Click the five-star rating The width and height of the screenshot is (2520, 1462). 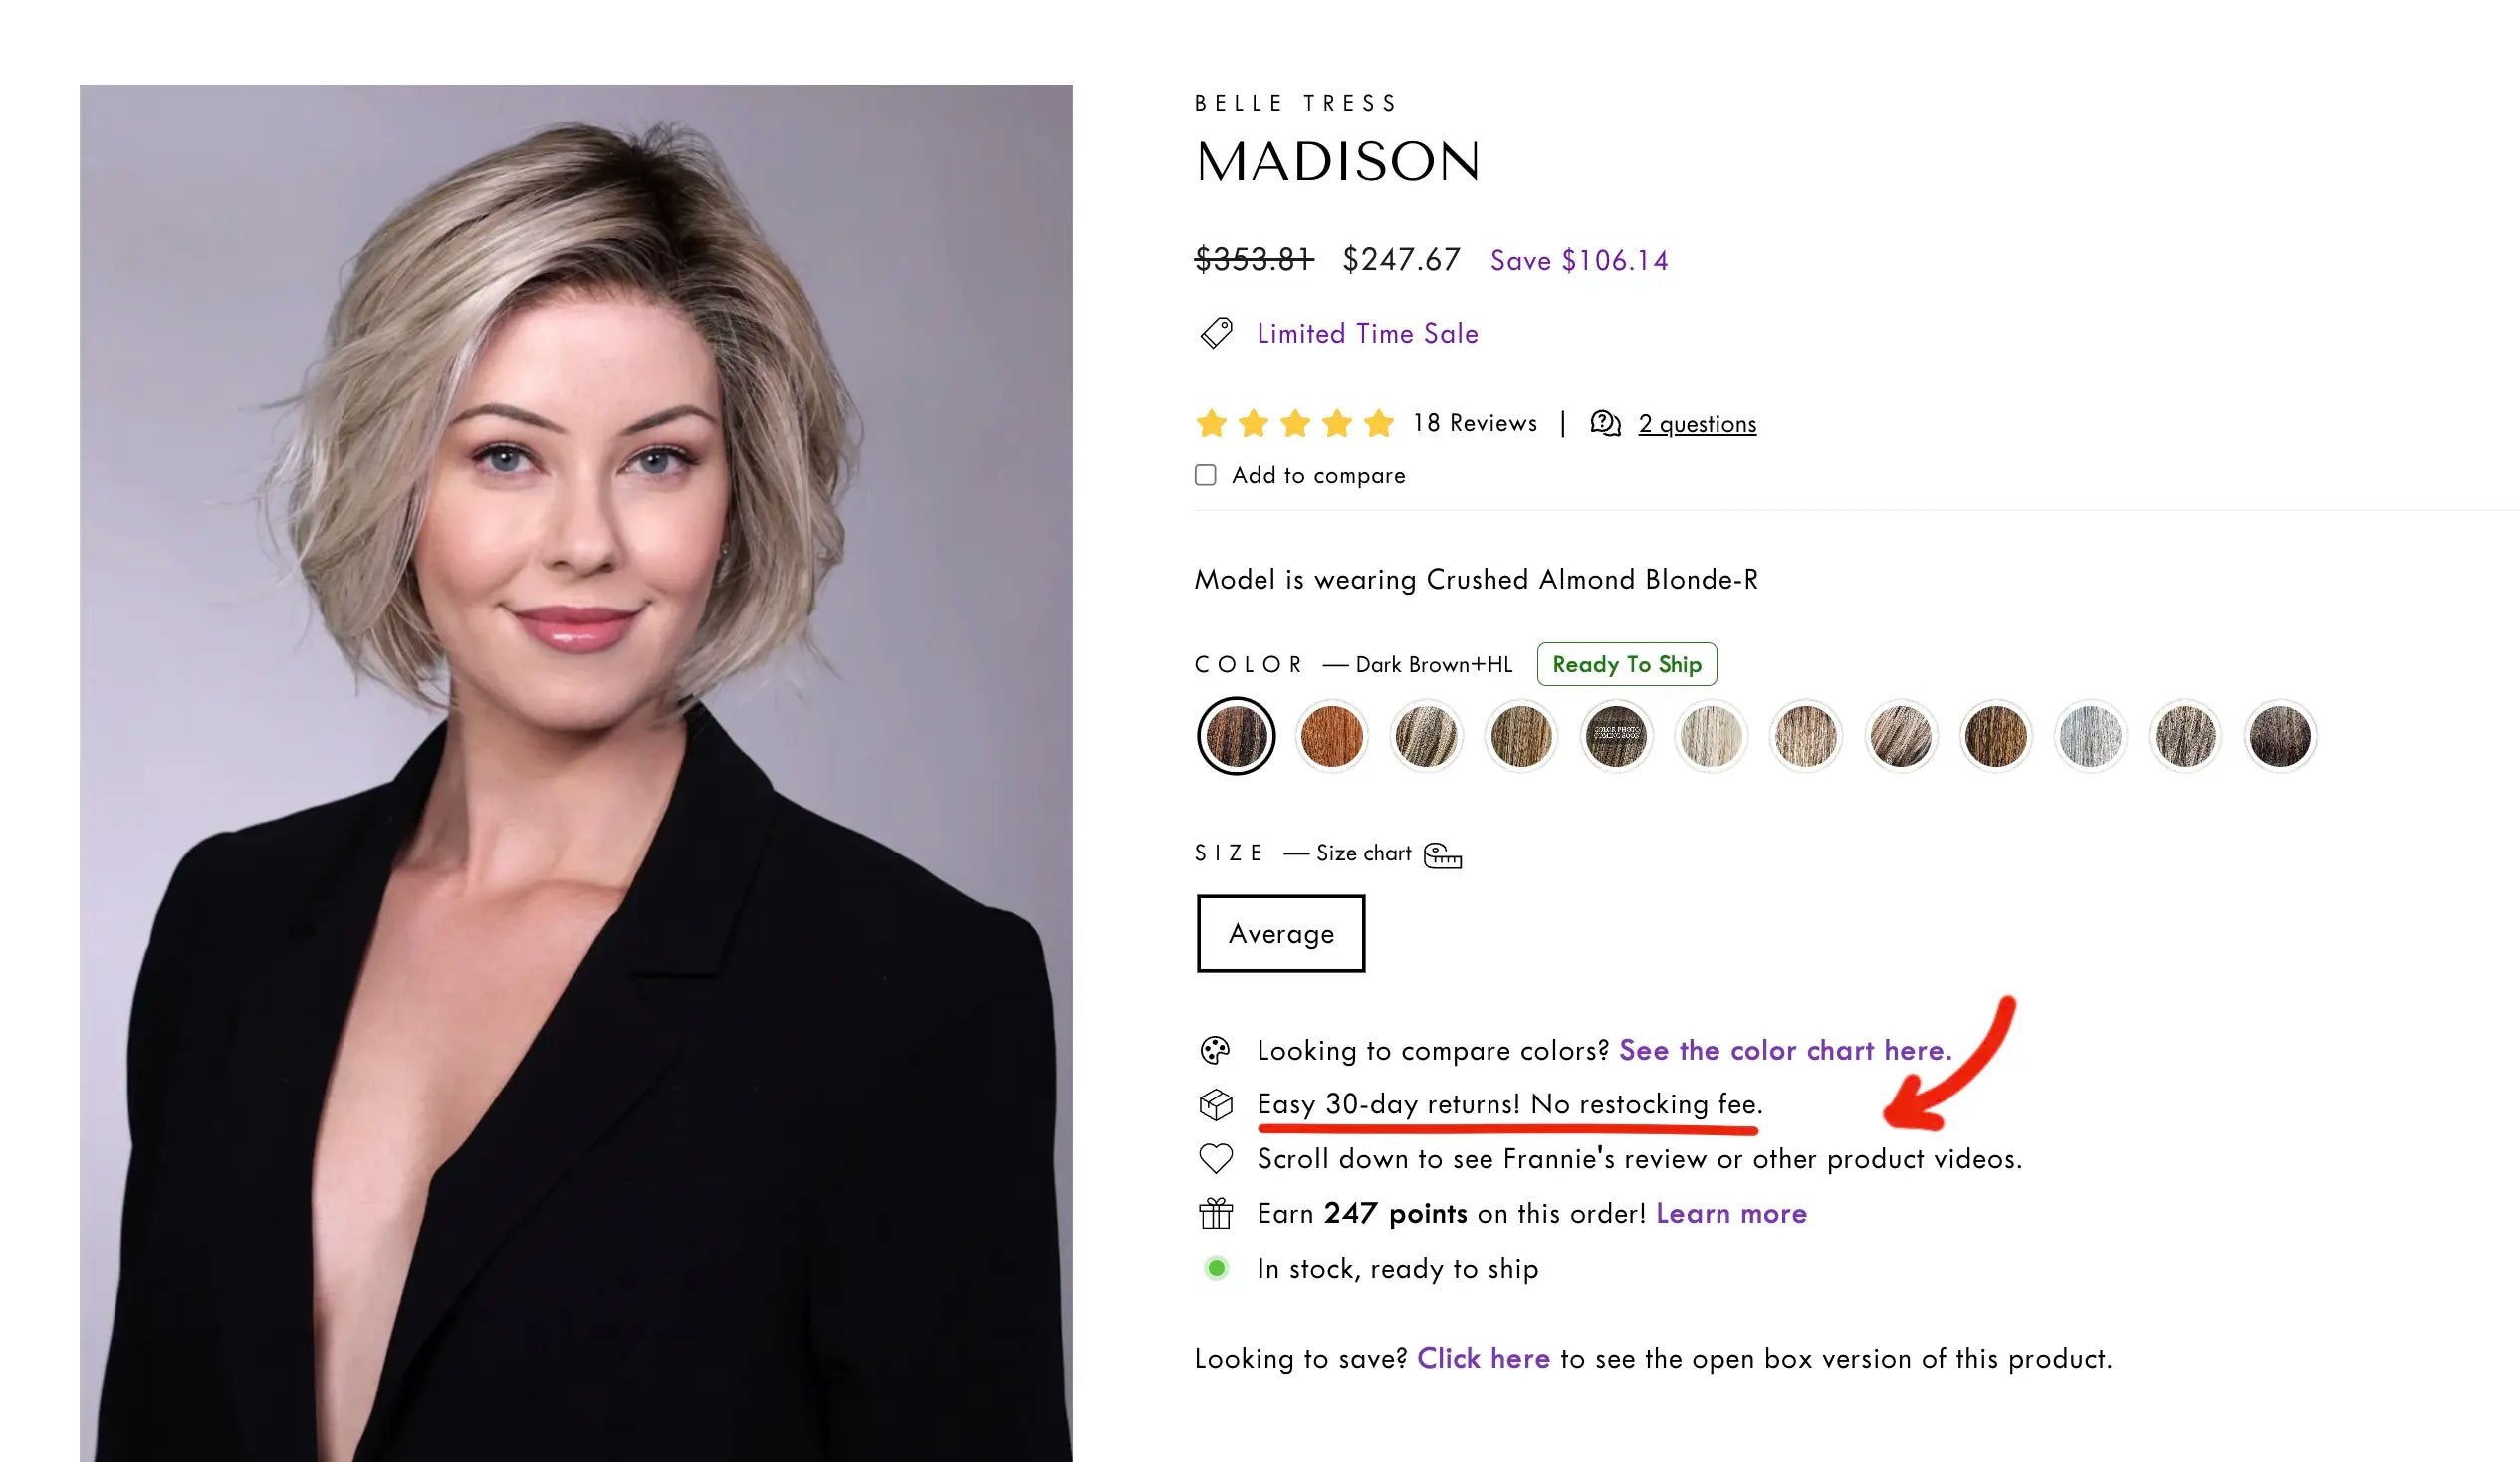click(1295, 423)
